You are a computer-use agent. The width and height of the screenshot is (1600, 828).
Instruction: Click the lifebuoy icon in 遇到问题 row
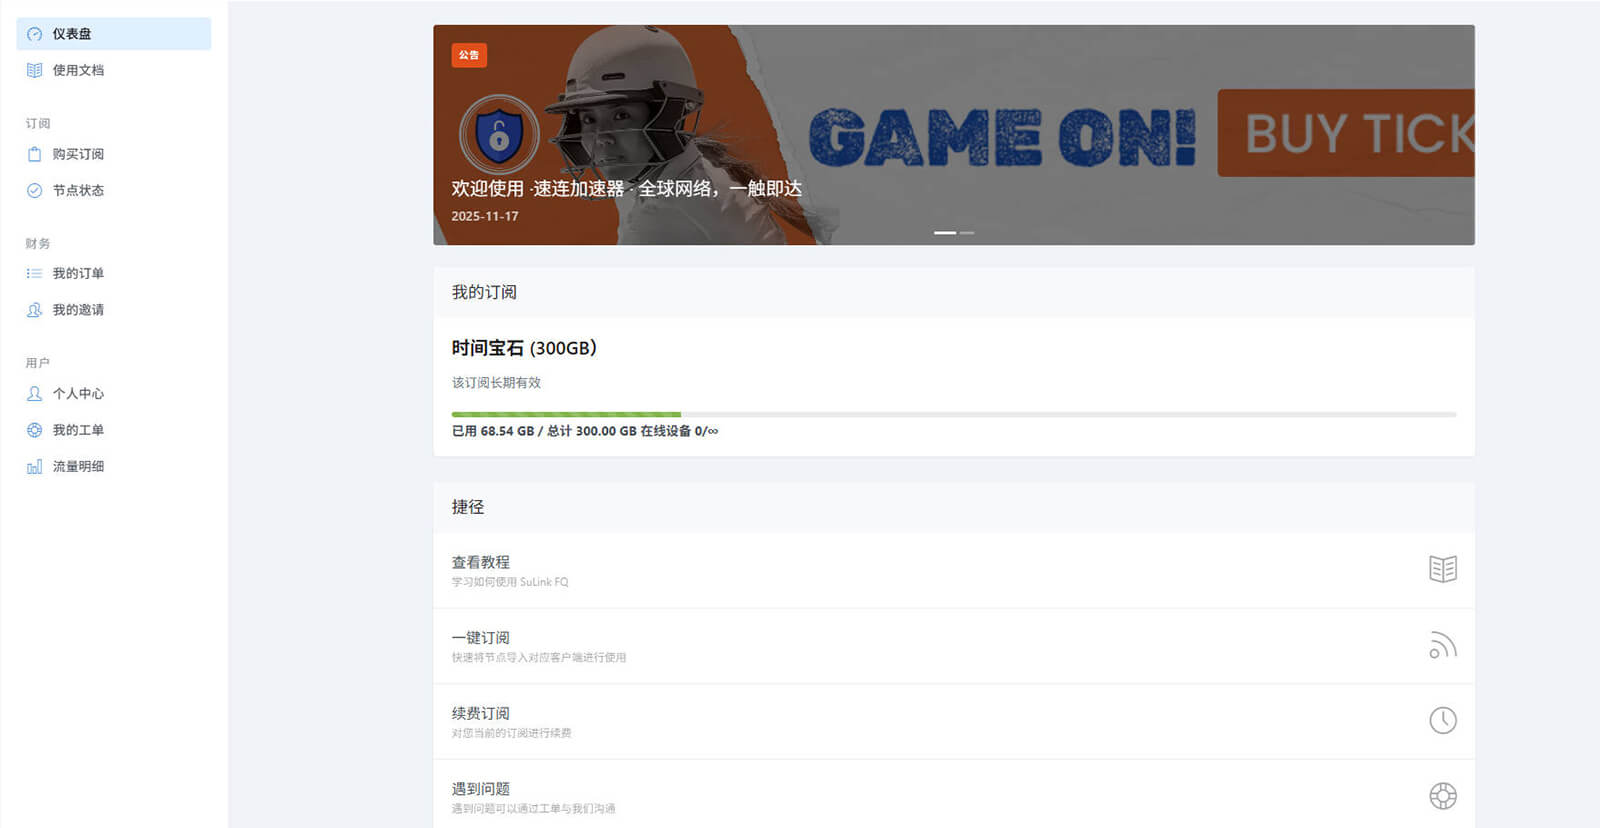[1442, 796]
